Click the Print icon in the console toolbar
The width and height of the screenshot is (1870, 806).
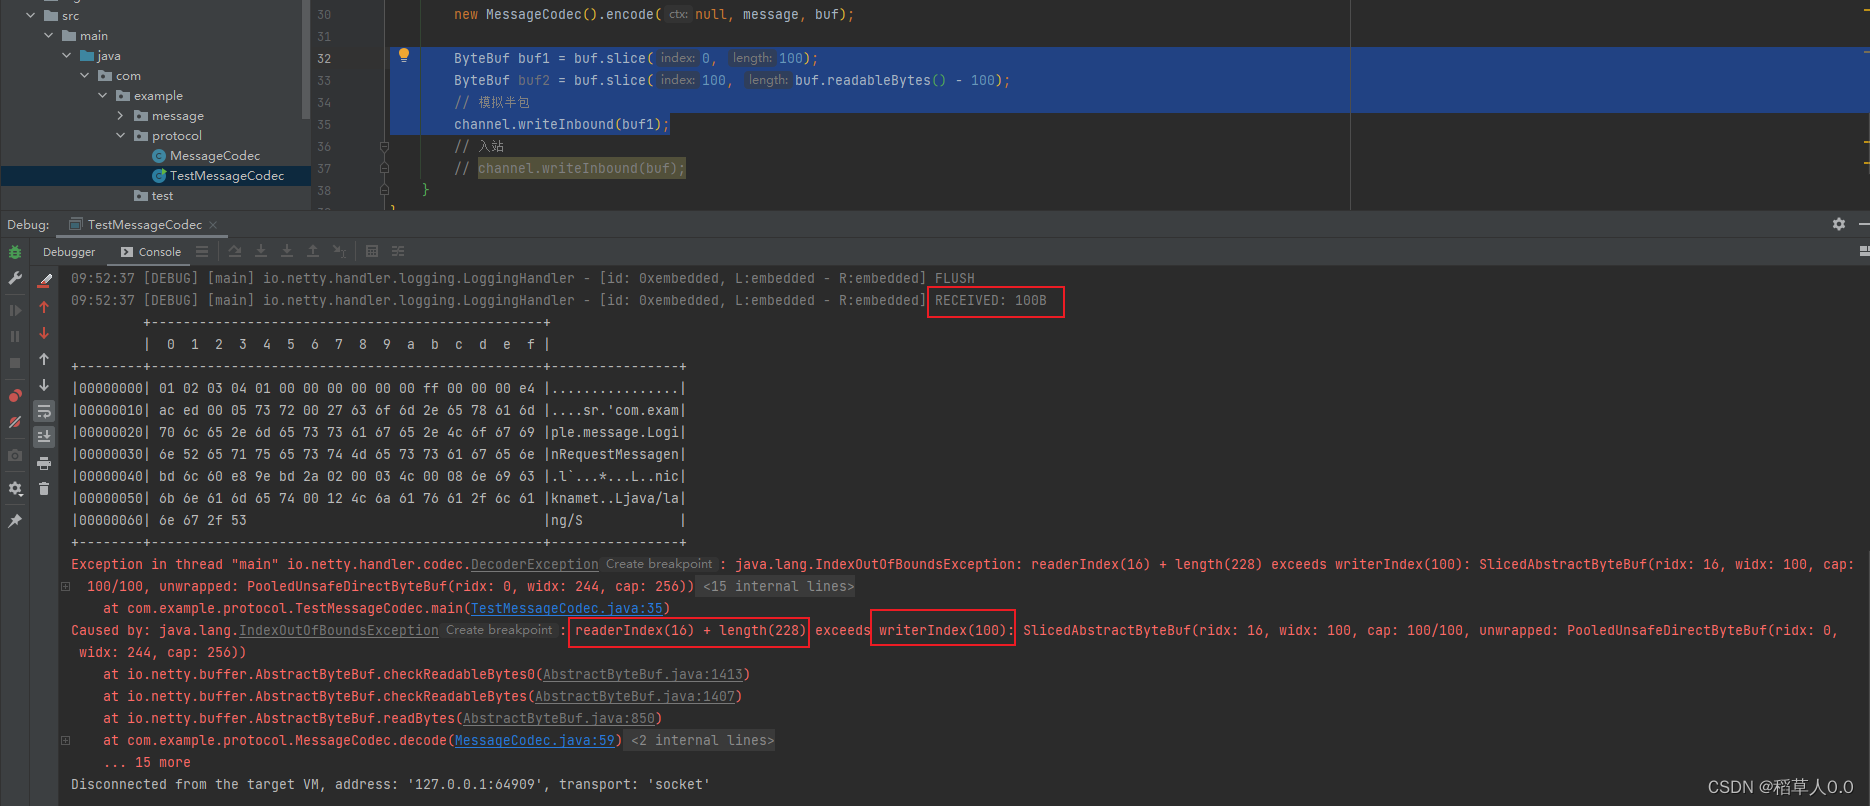pyautogui.click(x=44, y=463)
